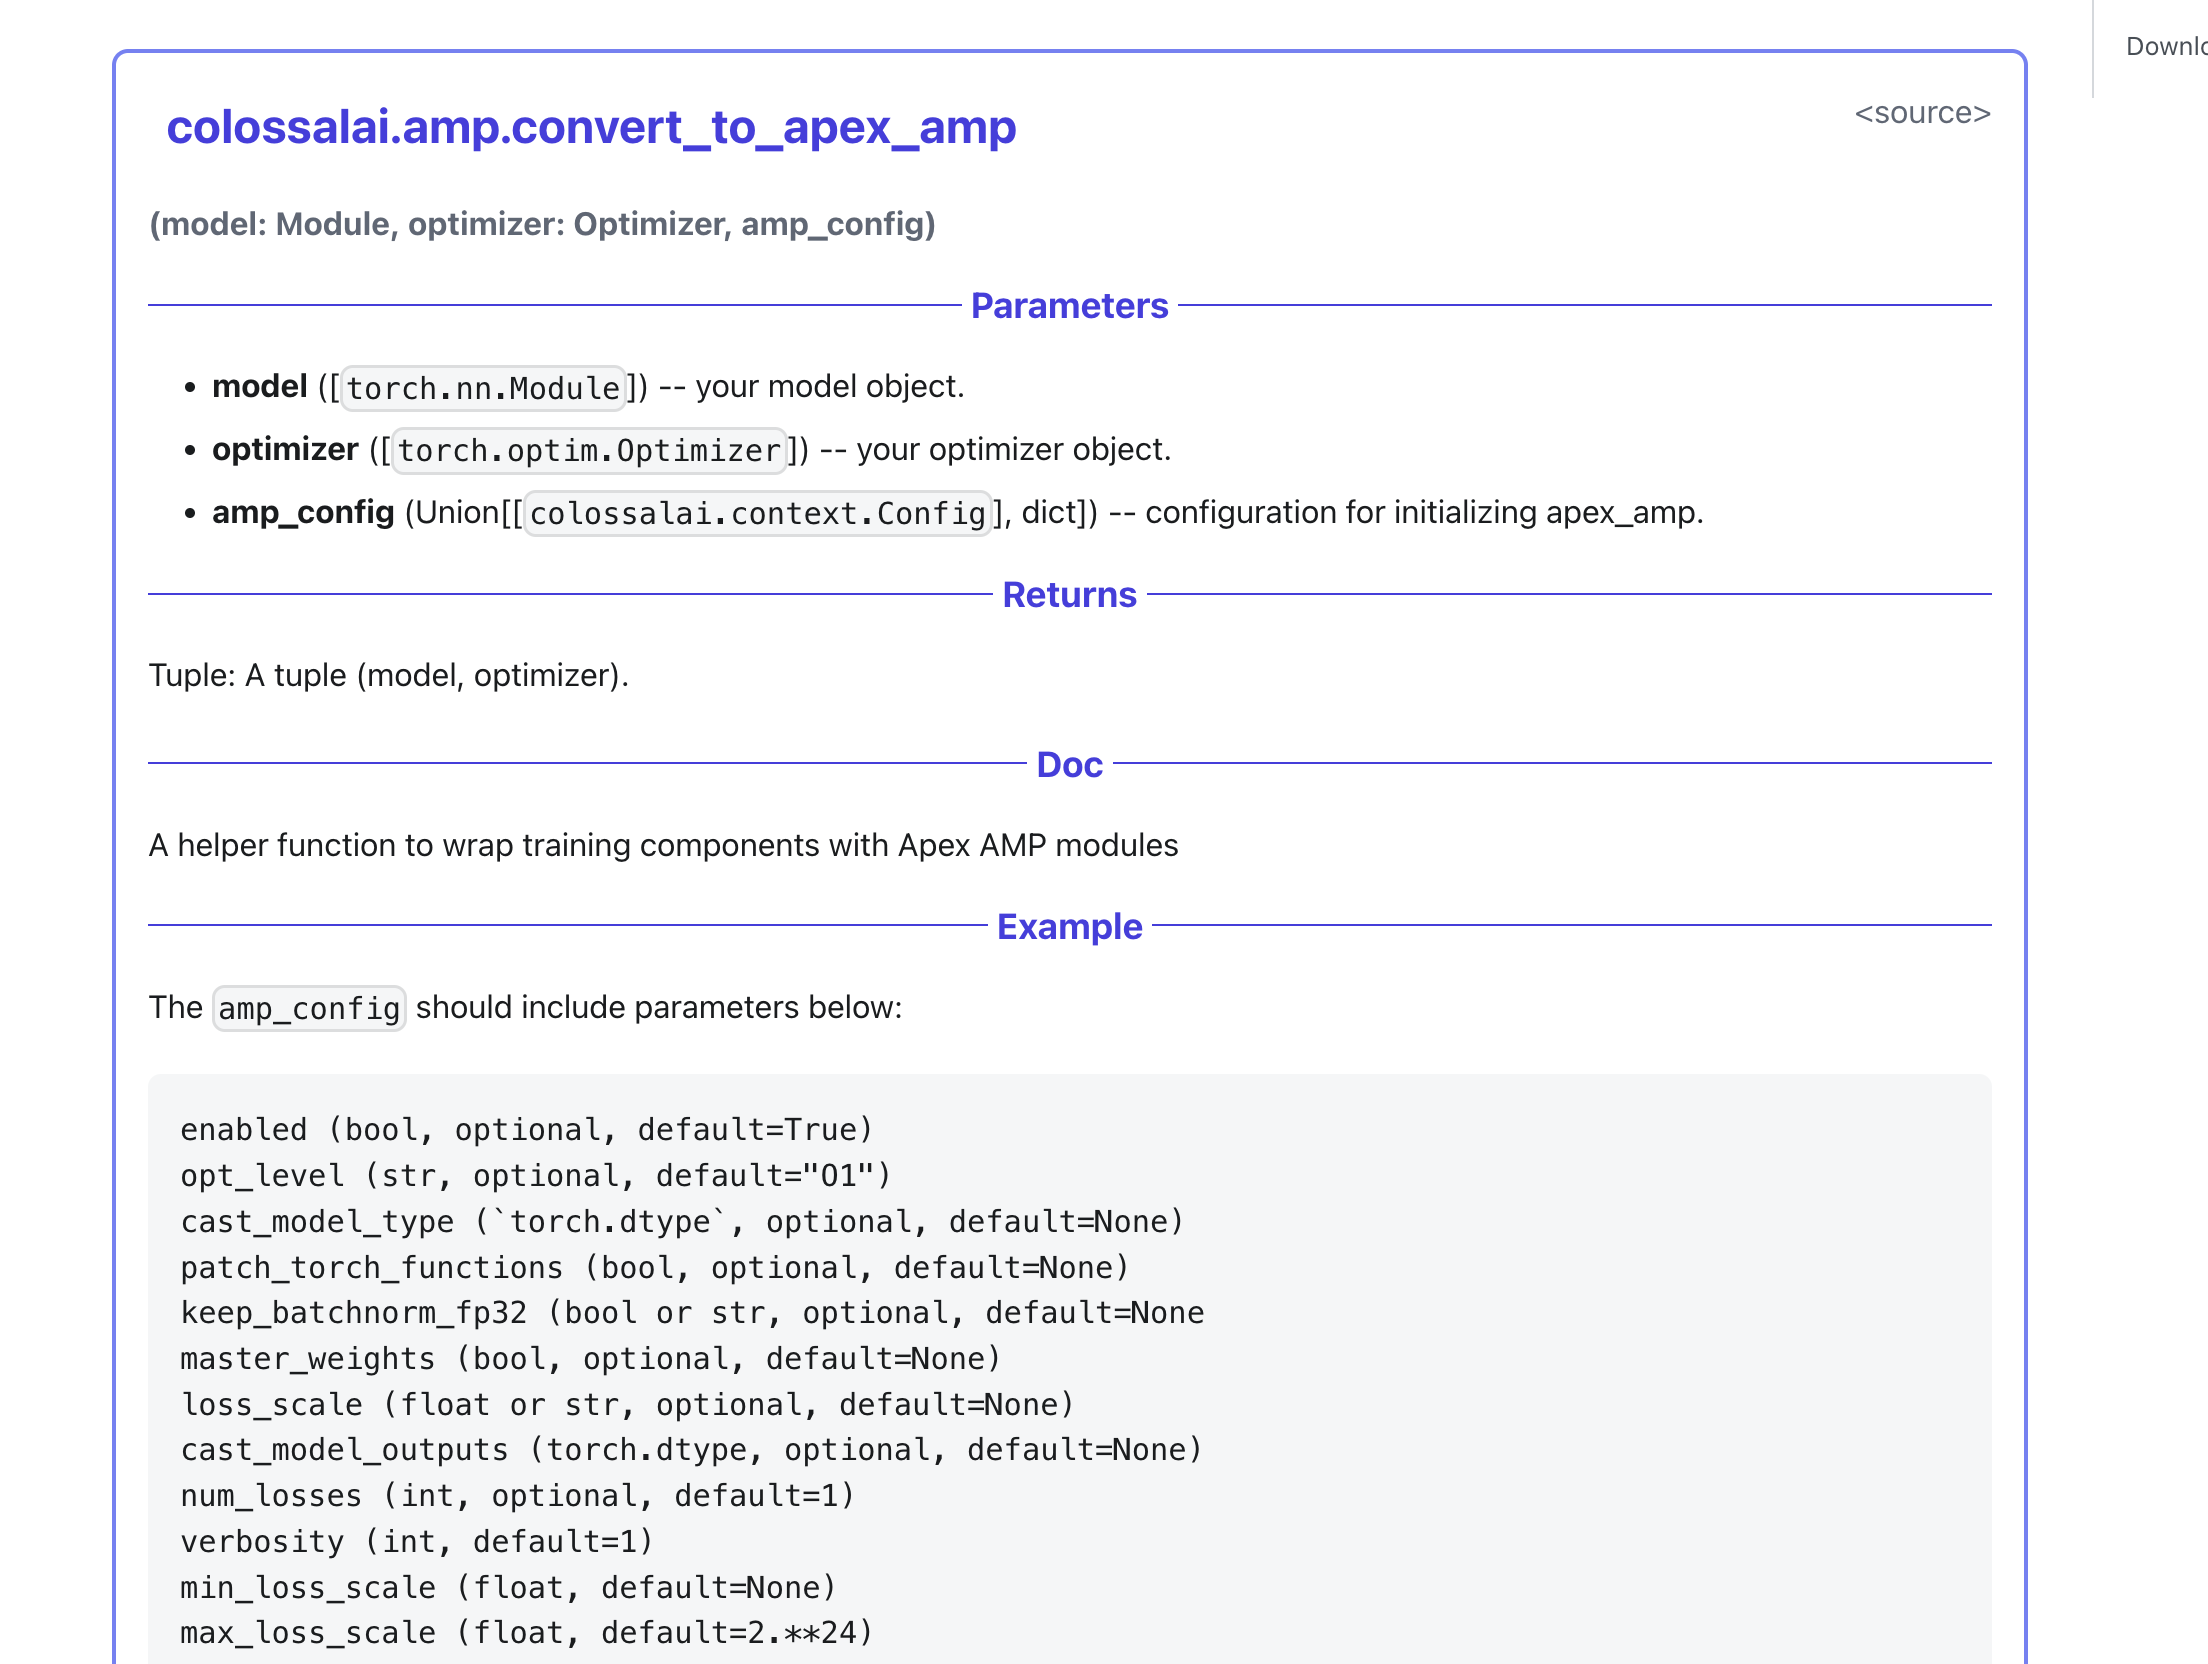Open the <source> link
The height and width of the screenshot is (1664, 2208).
pyautogui.click(x=1922, y=113)
